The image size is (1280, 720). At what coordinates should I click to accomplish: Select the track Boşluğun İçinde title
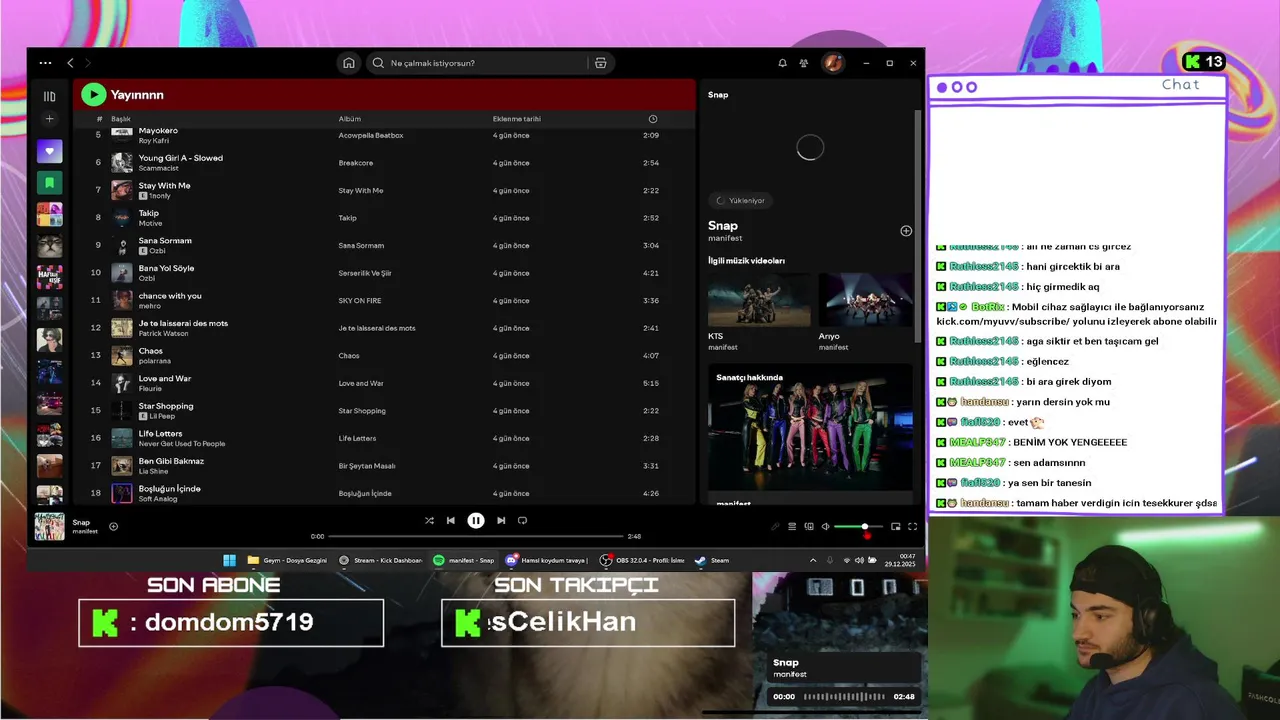click(169, 488)
